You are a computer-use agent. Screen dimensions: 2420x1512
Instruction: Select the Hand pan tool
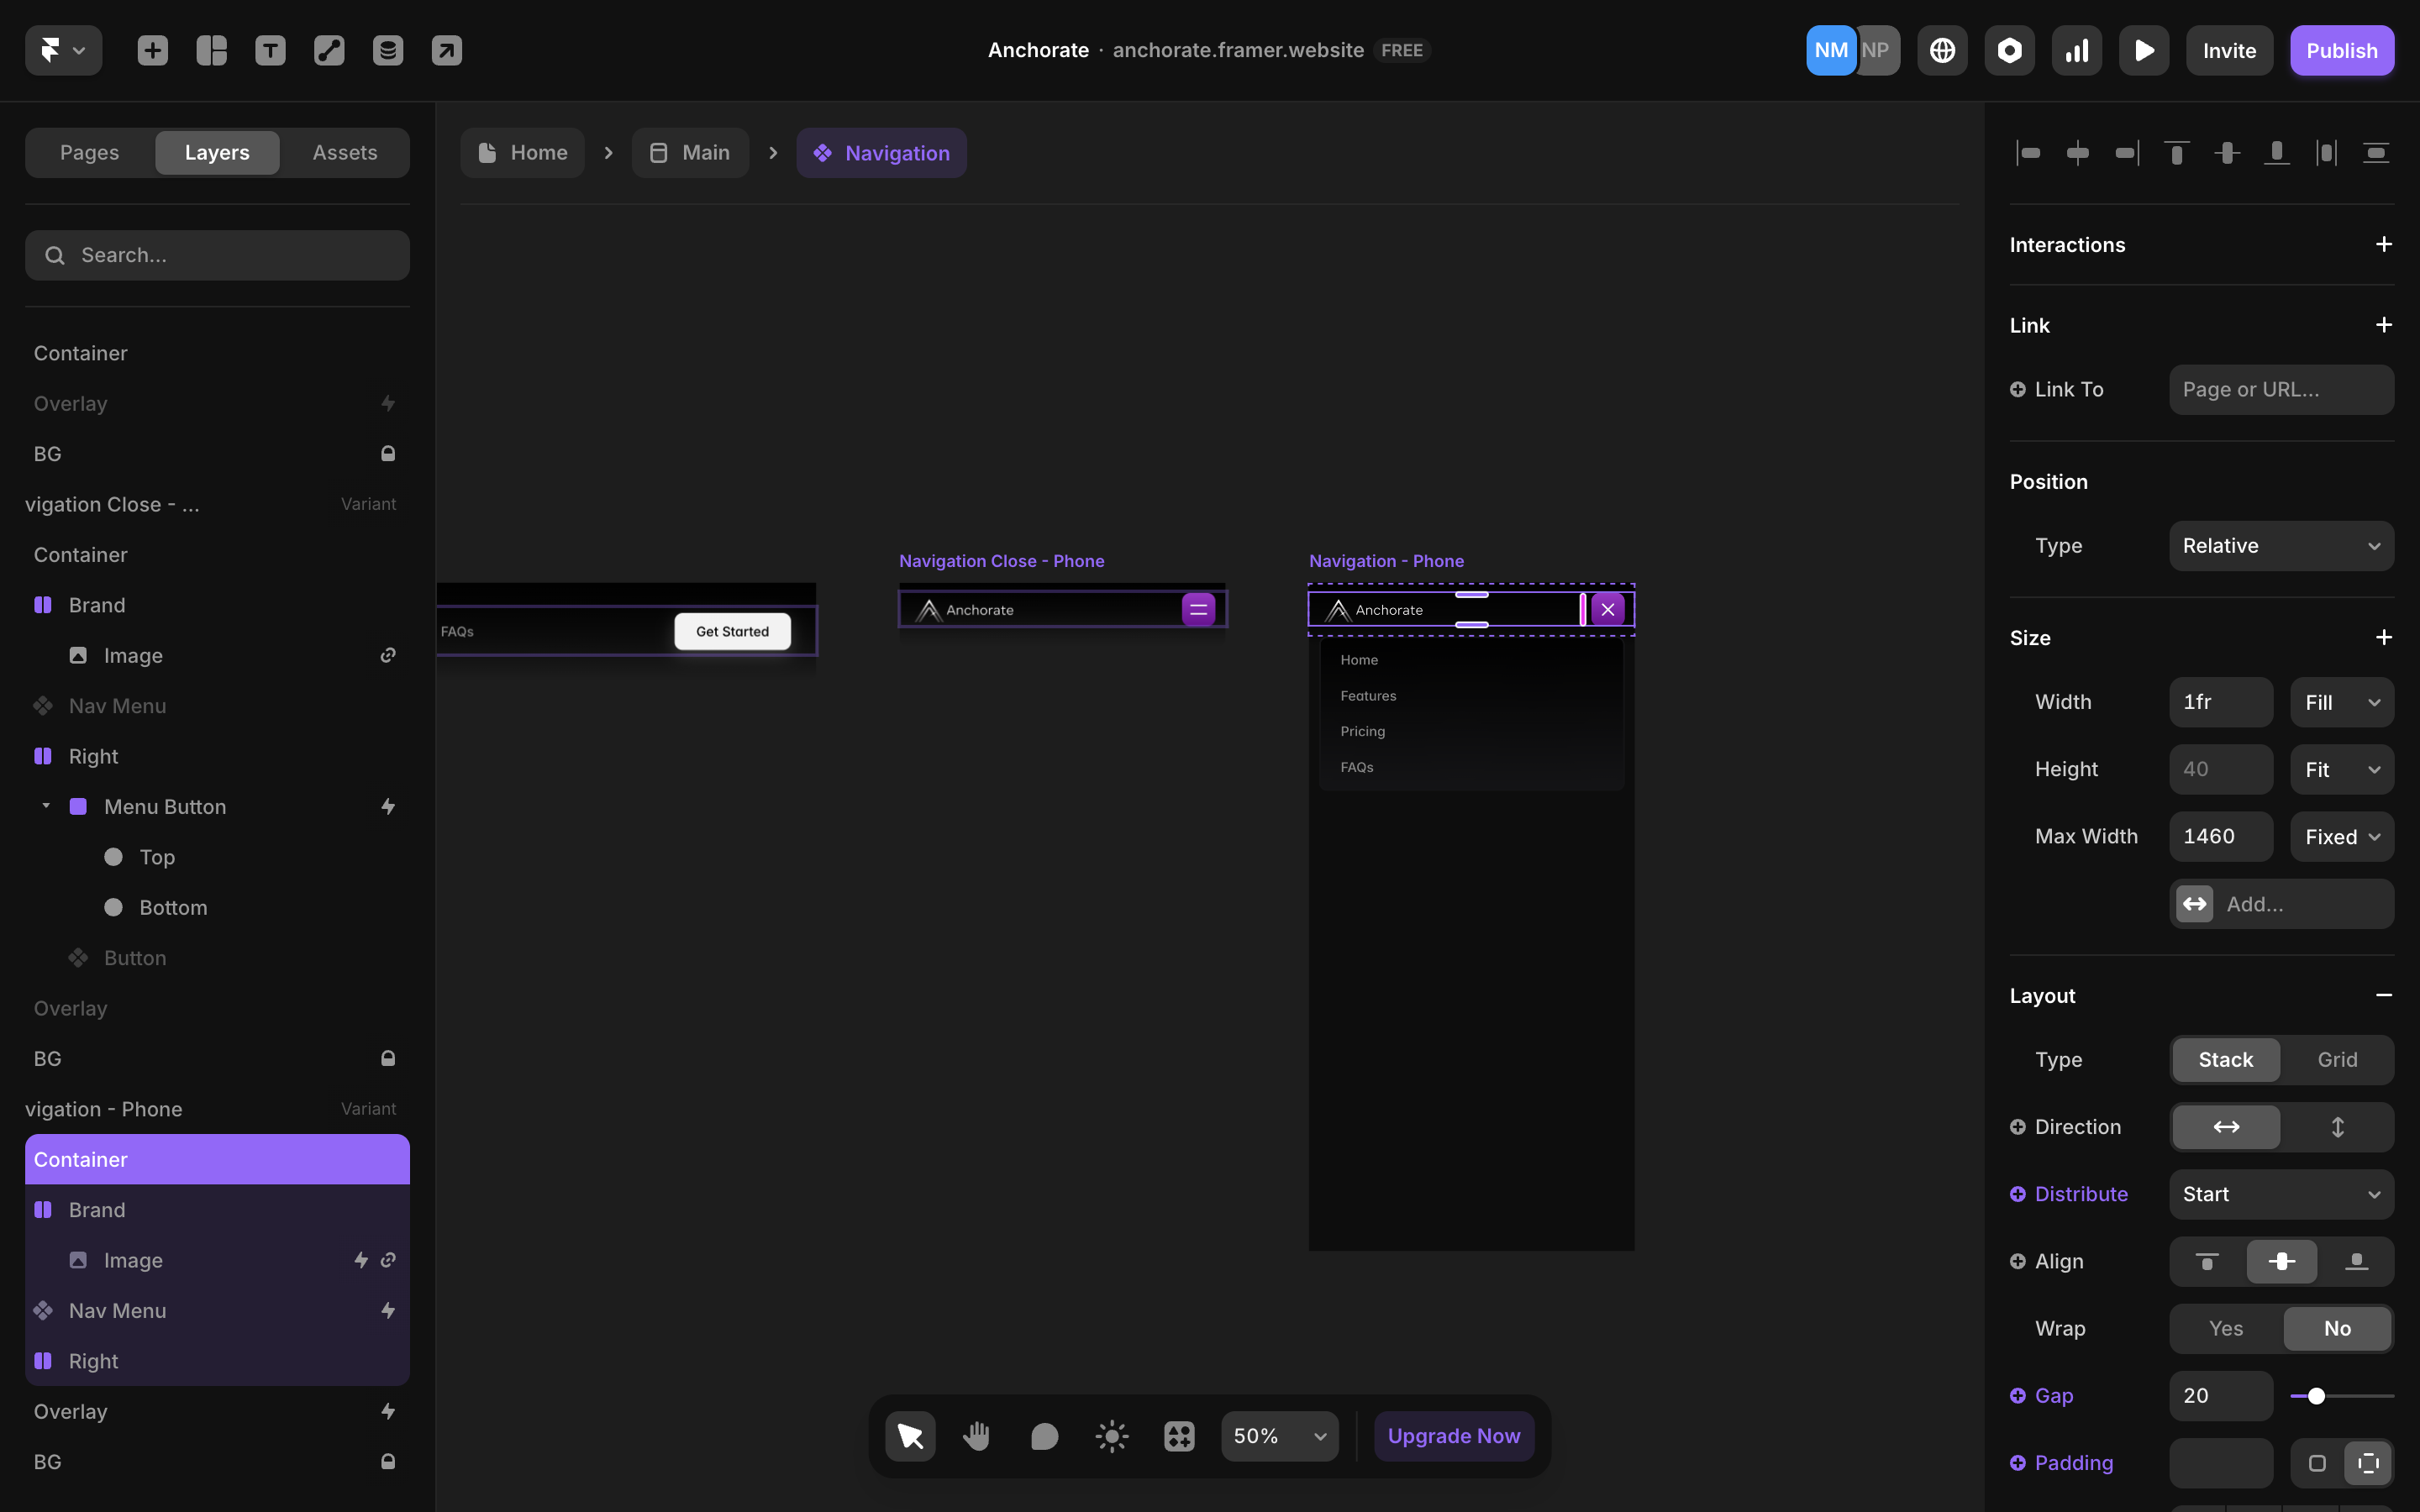click(977, 1436)
